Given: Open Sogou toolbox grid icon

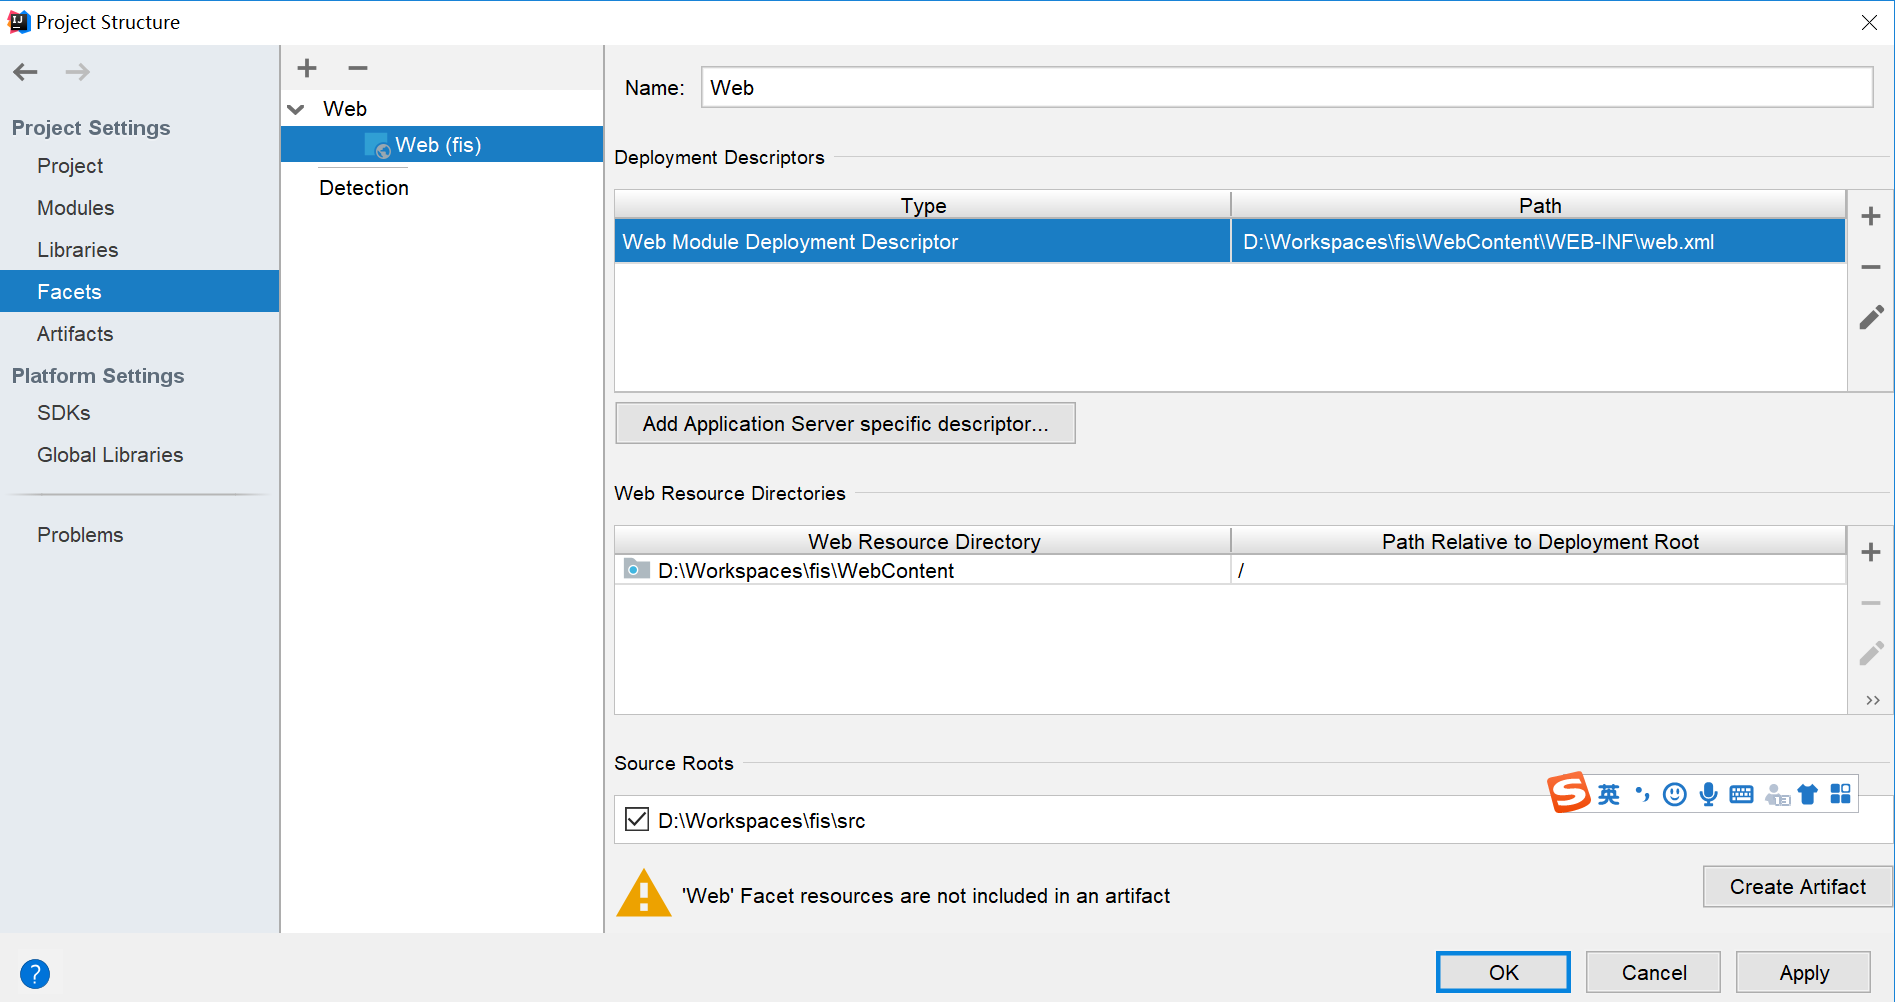Looking at the screenshot, I should coord(1841,794).
